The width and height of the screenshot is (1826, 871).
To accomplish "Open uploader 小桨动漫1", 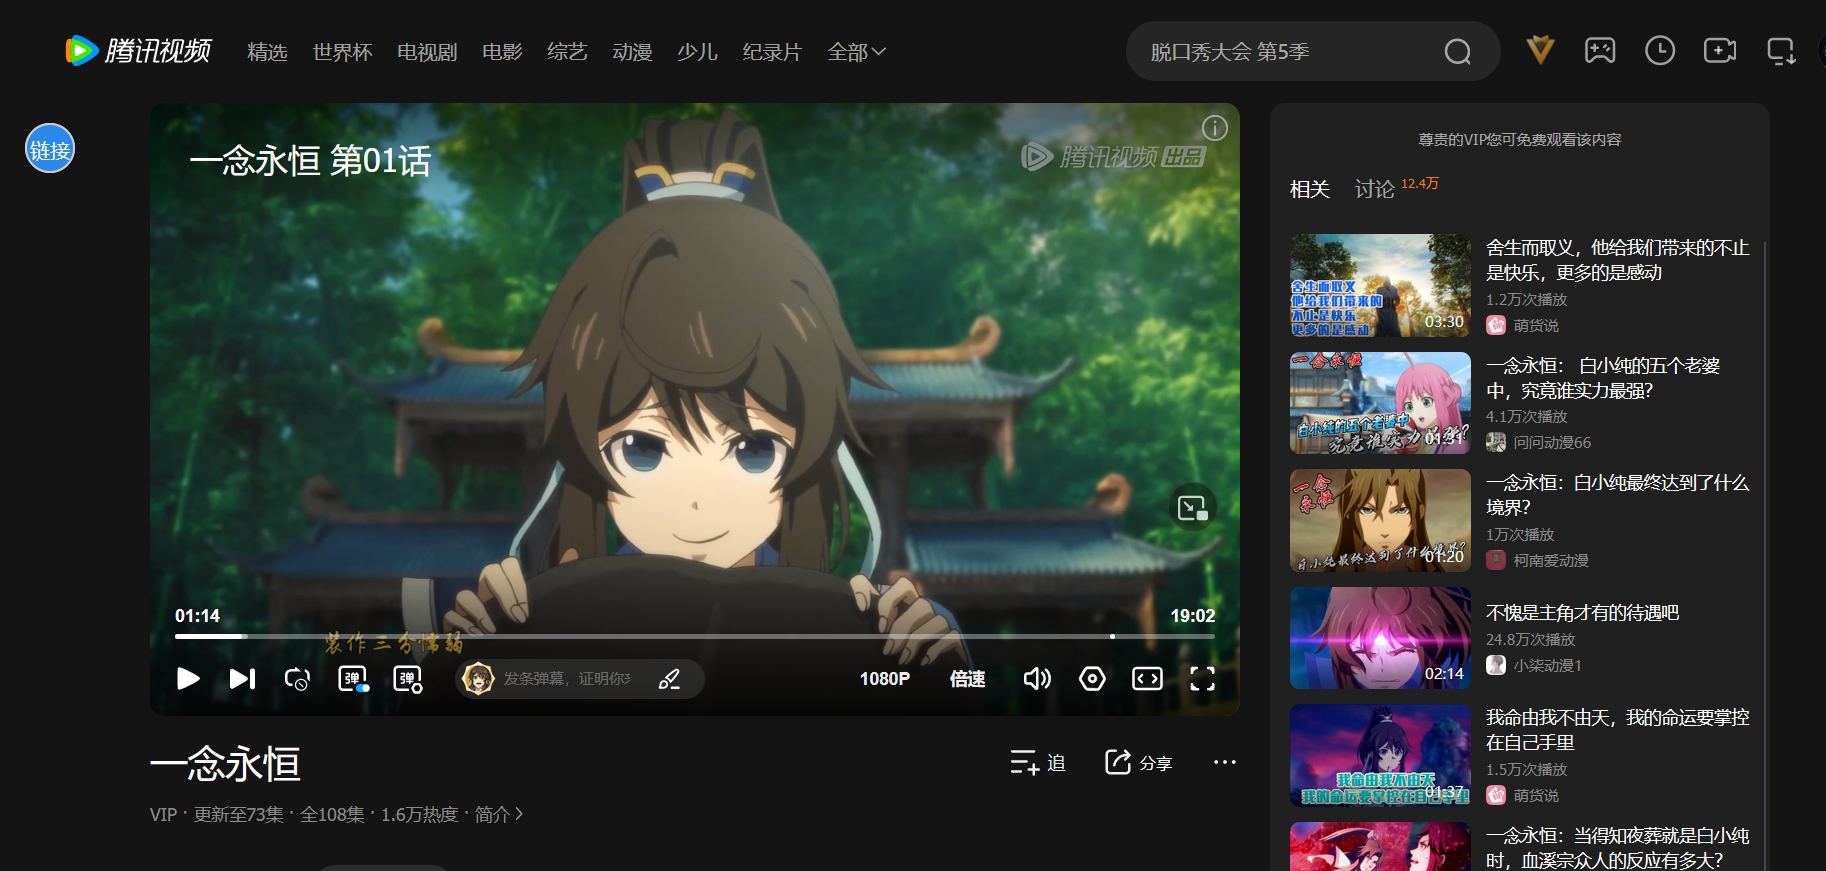I will pyautogui.click(x=1534, y=665).
